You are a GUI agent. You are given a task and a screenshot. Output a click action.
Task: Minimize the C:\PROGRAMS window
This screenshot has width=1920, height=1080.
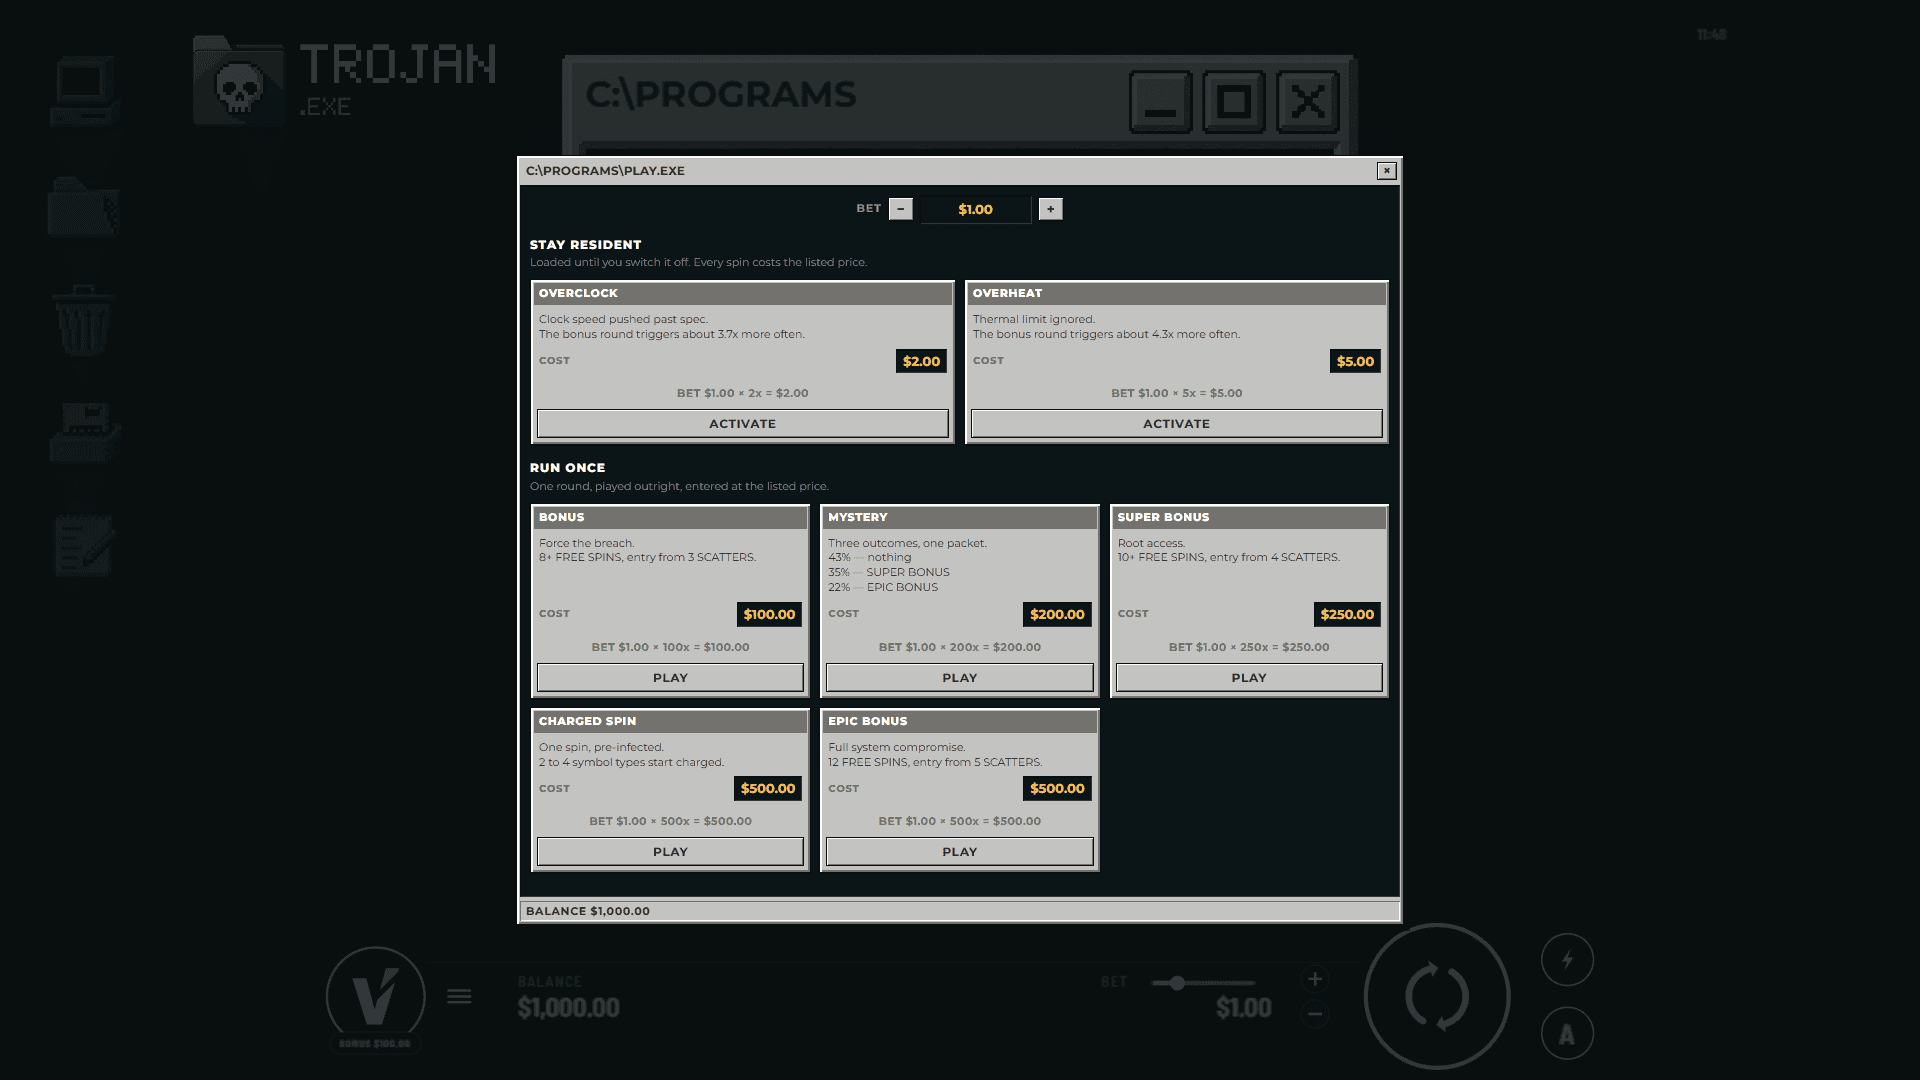coord(1160,102)
